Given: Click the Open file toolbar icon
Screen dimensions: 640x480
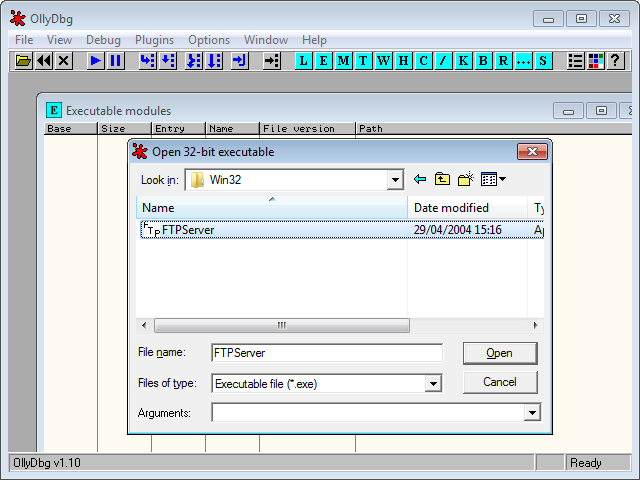Looking at the screenshot, I should click(23, 61).
